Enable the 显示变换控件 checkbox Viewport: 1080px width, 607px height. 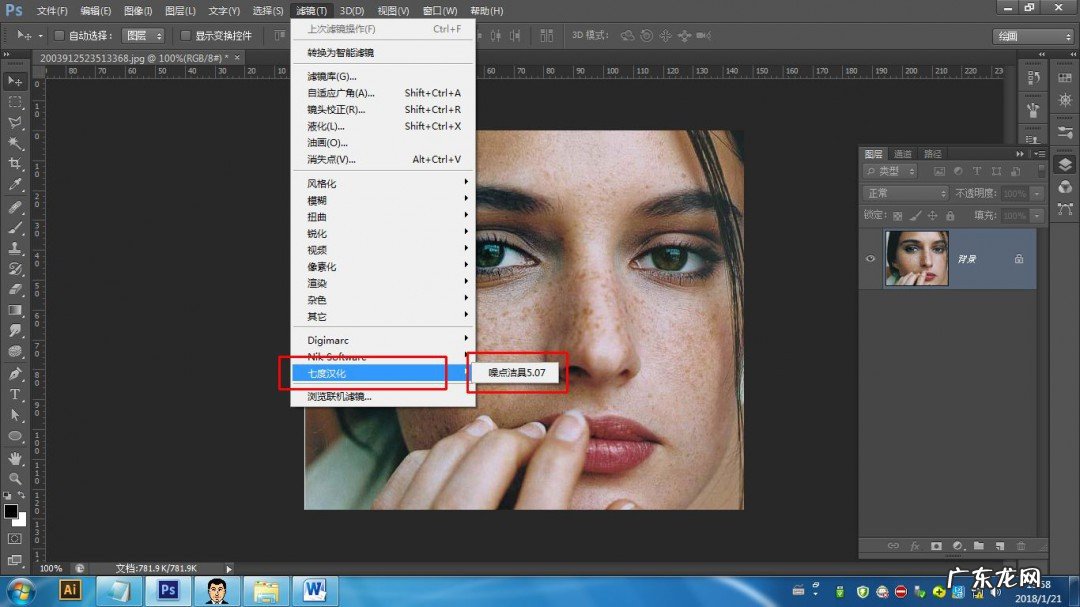(x=171, y=36)
